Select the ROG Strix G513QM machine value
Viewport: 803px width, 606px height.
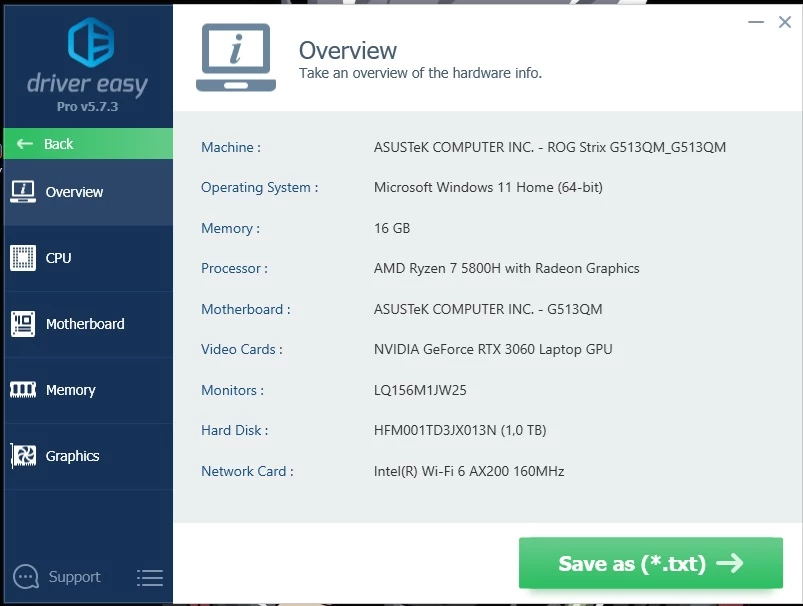[550, 148]
